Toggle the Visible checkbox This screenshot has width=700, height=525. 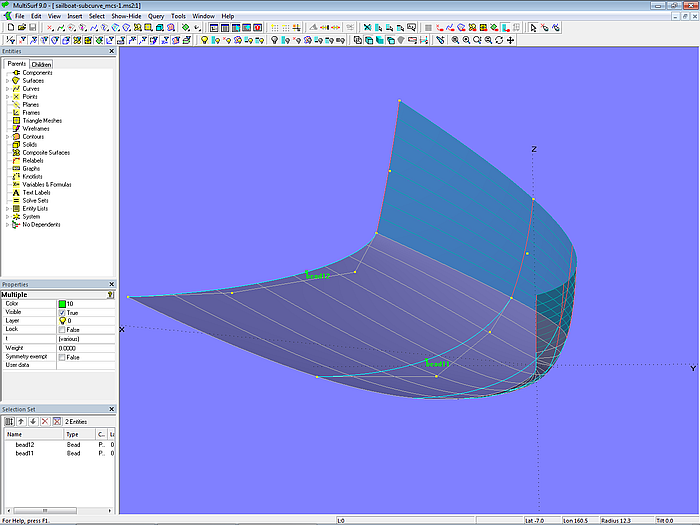[62, 313]
